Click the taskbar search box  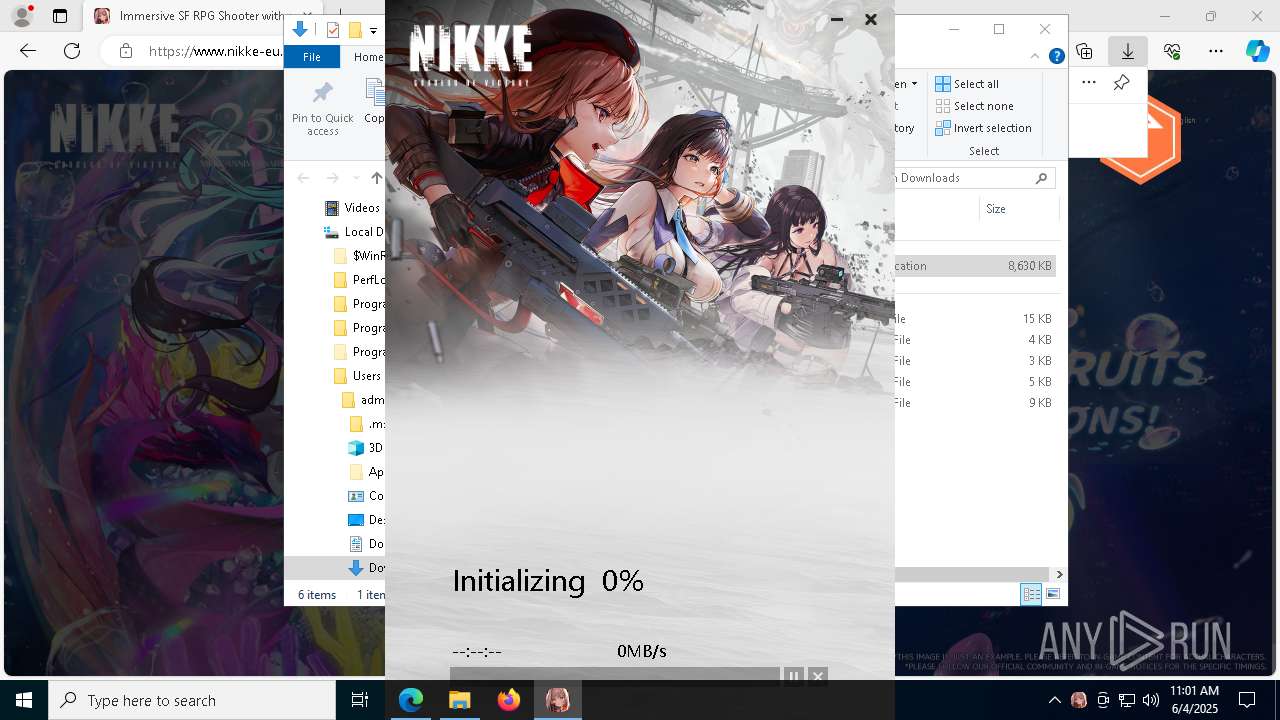click(192, 700)
